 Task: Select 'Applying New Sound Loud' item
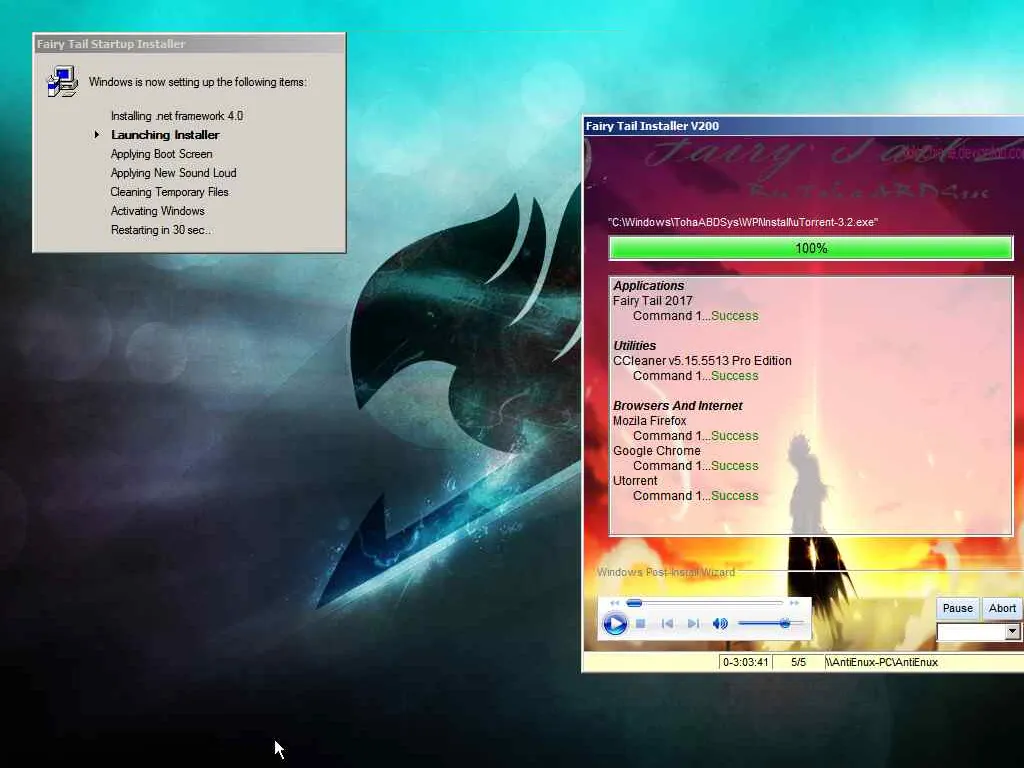[173, 172]
